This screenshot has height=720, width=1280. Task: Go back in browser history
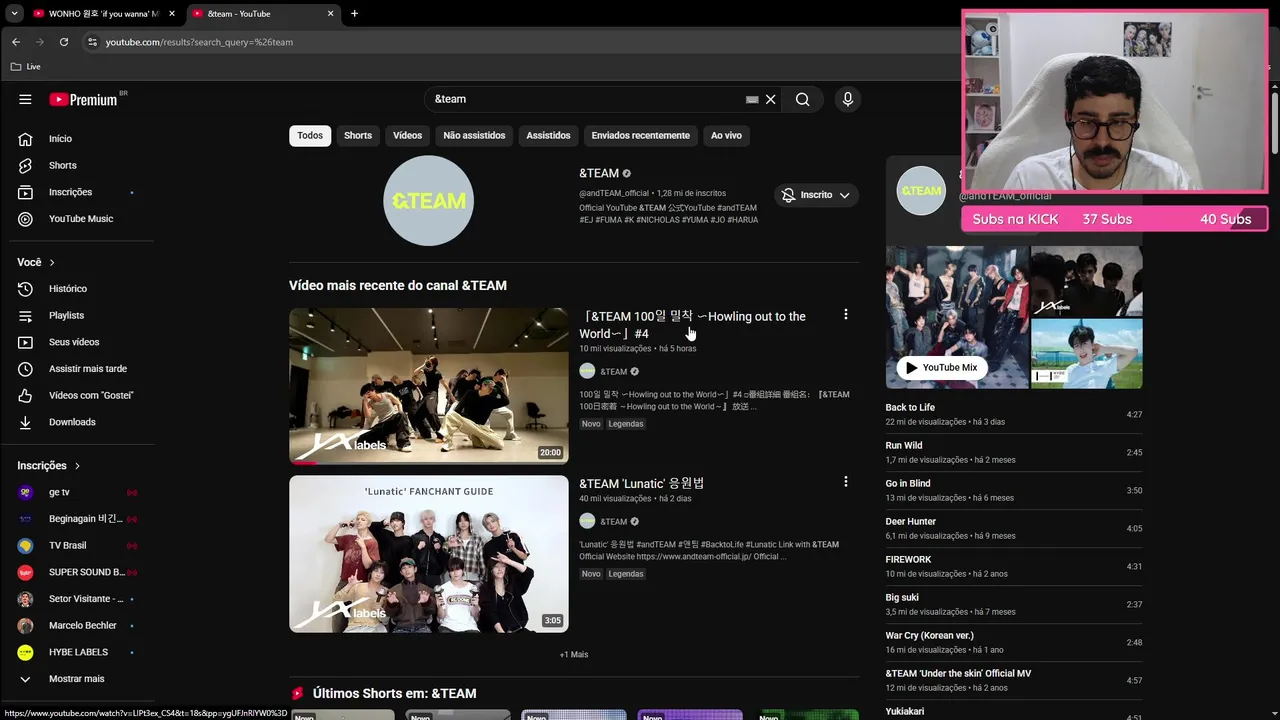(16, 42)
